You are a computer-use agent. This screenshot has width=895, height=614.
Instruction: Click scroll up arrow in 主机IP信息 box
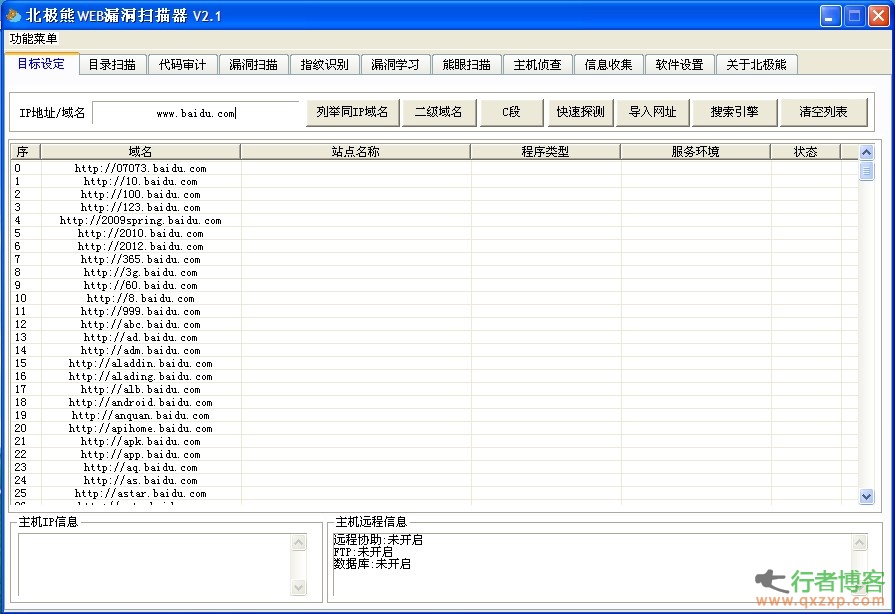coord(299,542)
